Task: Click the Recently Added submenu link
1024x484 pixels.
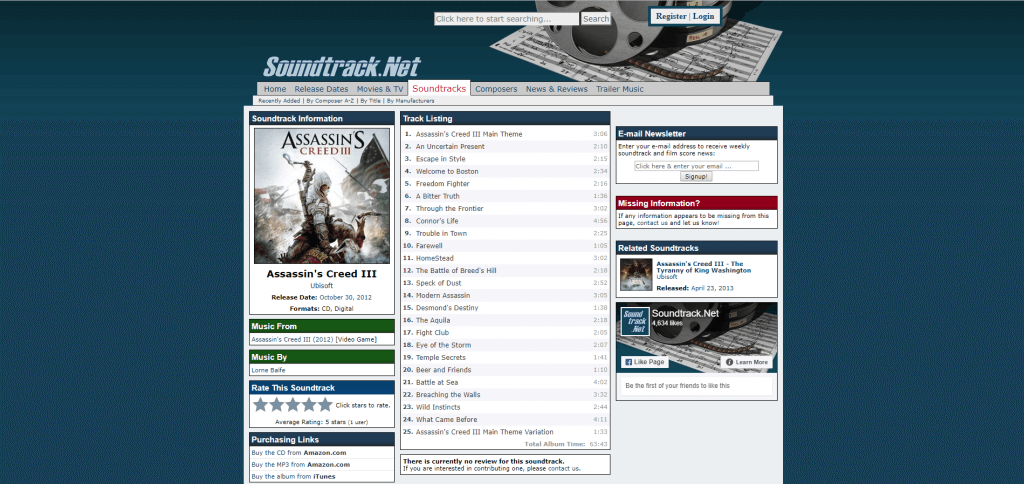Action: point(279,101)
